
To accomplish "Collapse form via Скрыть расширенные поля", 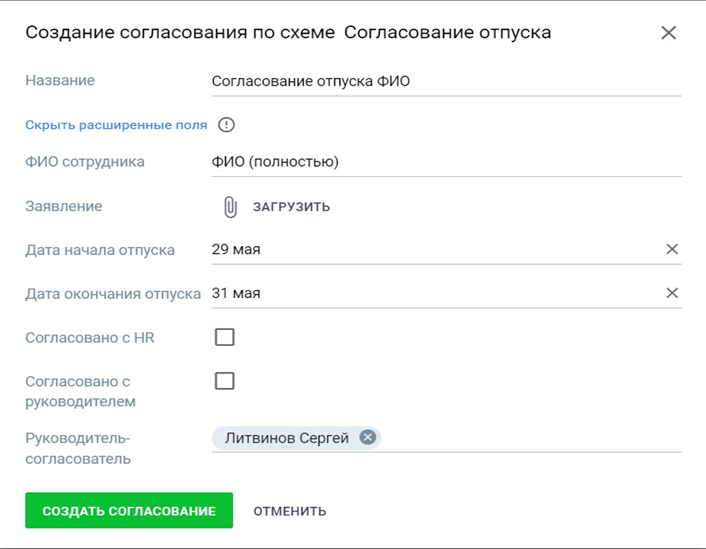I will coord(116,125).
